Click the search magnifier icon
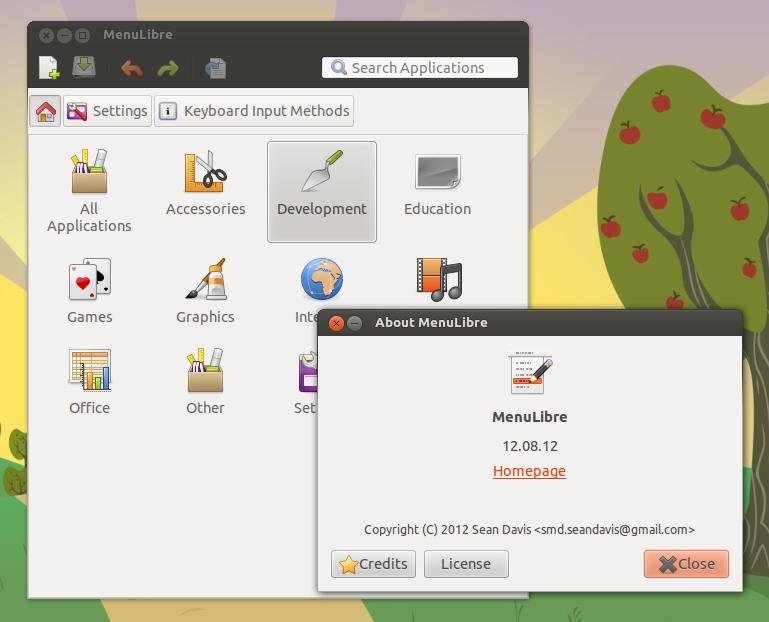 [338, 67]
